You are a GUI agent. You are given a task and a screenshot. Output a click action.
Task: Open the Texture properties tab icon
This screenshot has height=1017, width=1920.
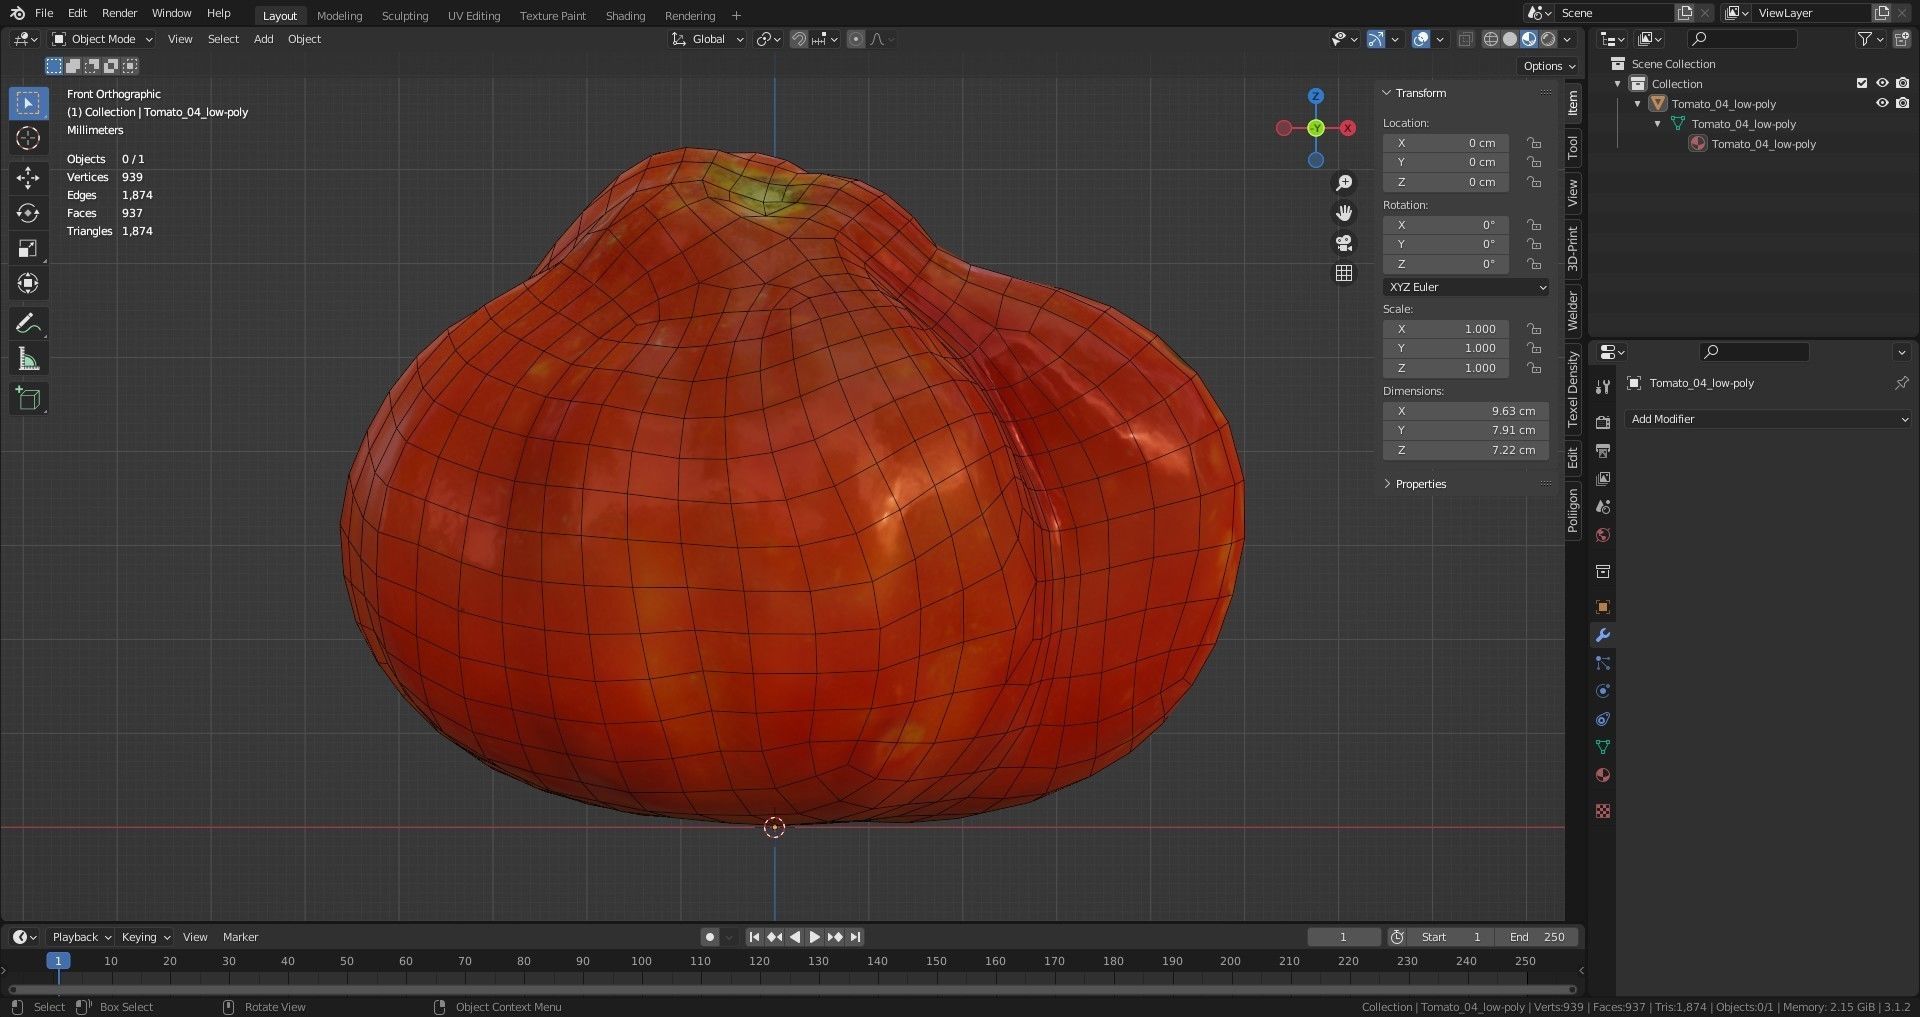1603,811
